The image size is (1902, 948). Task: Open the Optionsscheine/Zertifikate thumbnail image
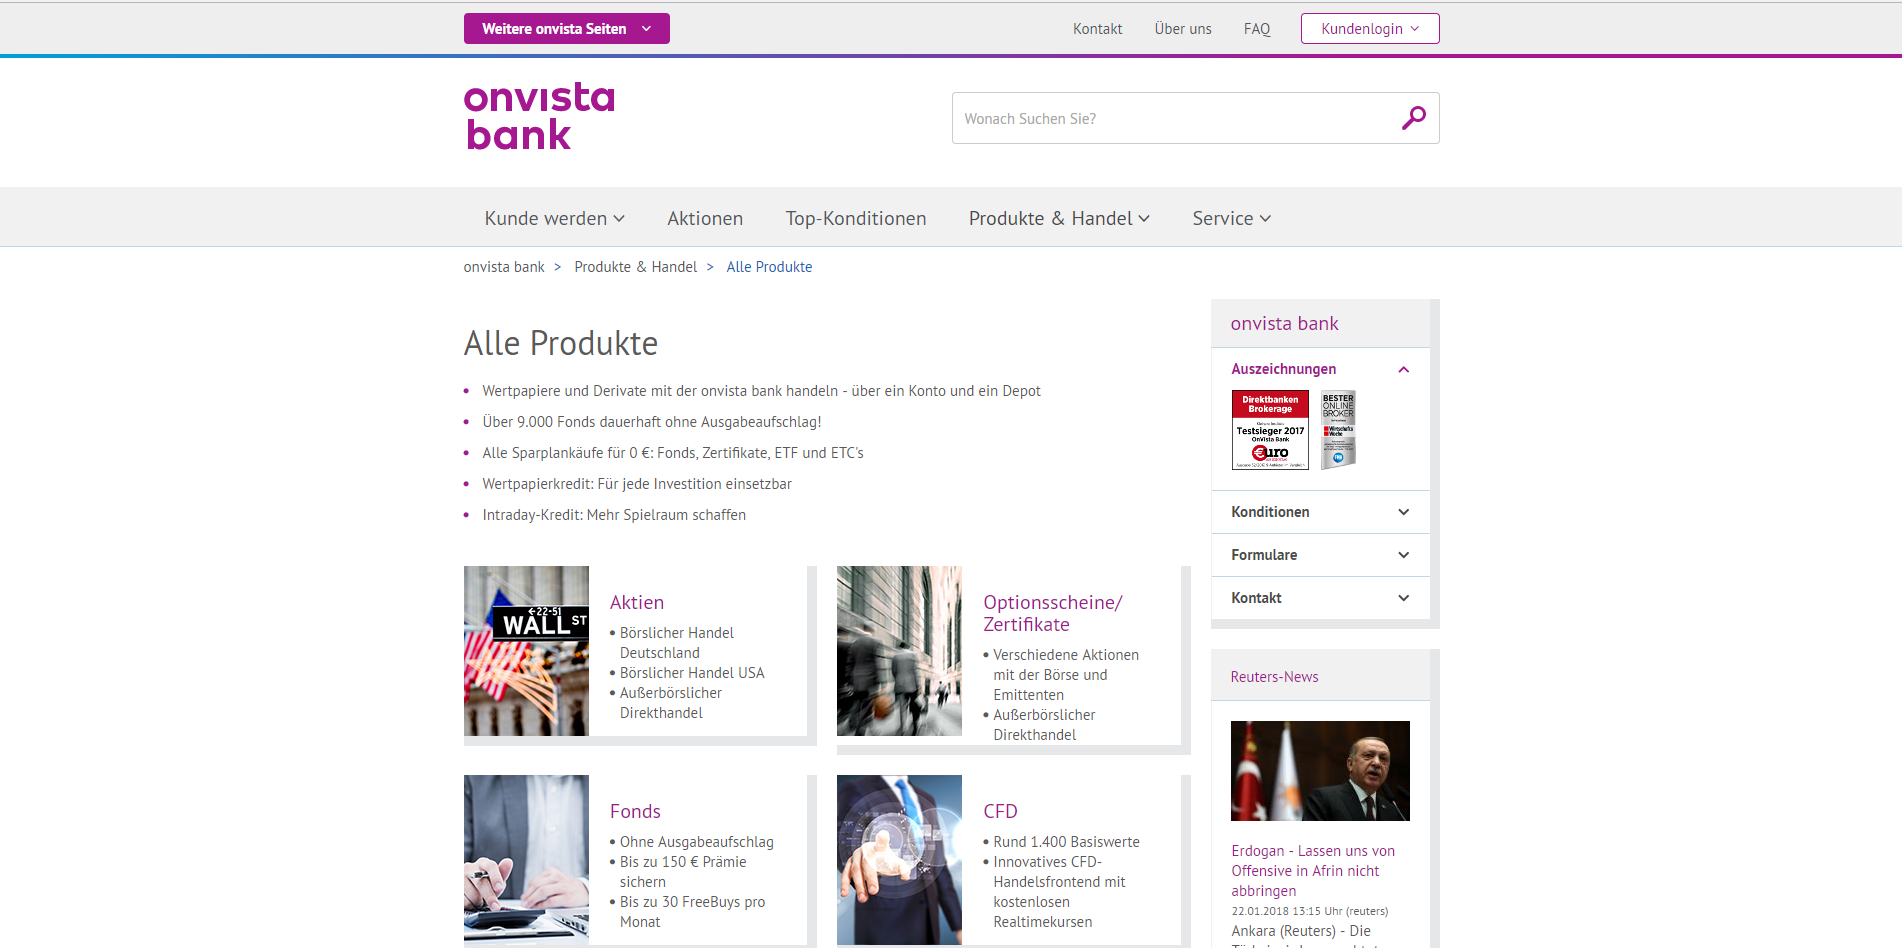tap(899, 651)
